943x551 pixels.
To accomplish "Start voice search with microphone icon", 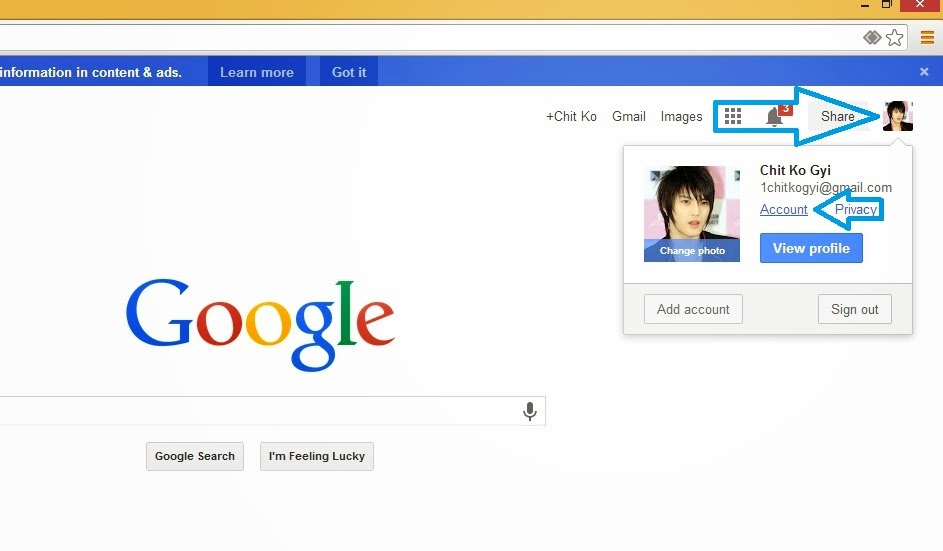I will click(x=530, y=411).
